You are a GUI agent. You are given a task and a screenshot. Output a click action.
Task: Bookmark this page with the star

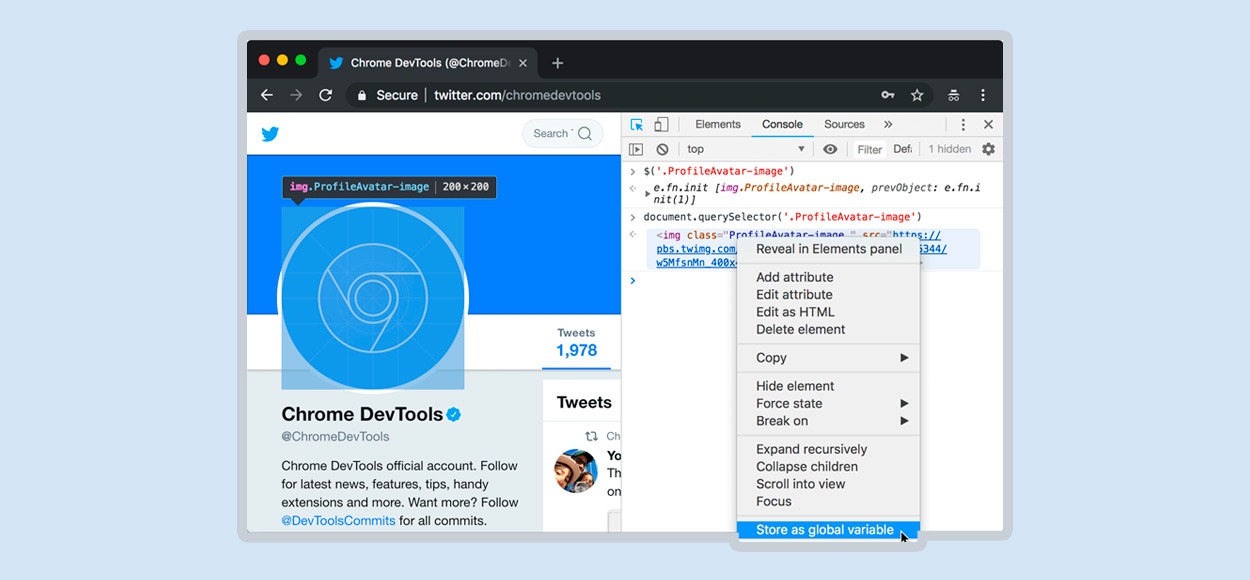(x=917, y=95)
